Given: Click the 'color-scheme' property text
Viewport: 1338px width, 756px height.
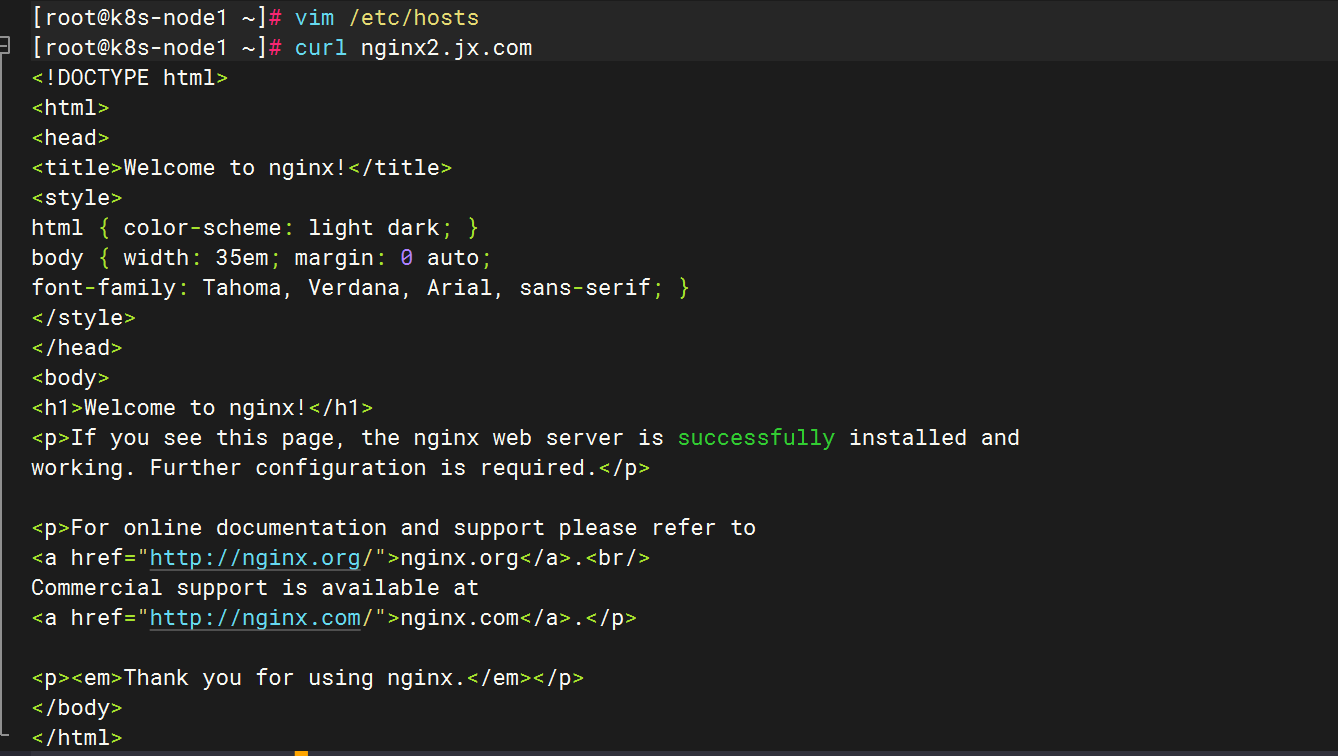Looking at the screenshot, I should (202, 228).
